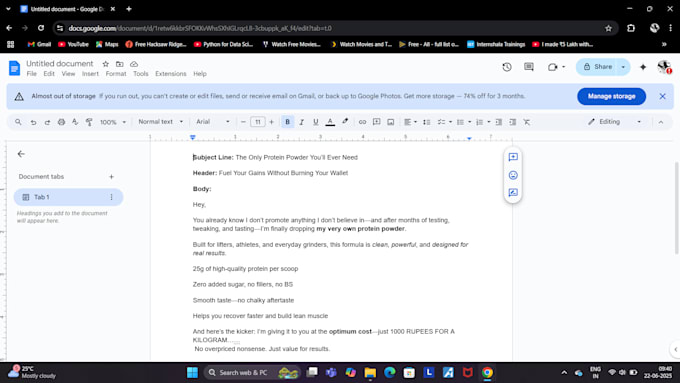
Task: Star the Untitled document
Action: point(105,64)
